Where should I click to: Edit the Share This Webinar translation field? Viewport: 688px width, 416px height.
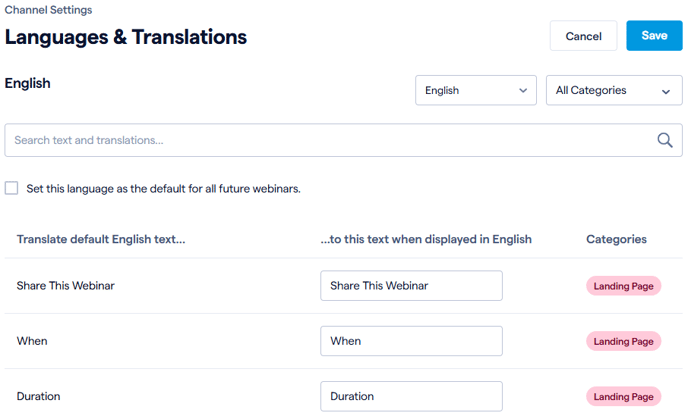(x=411, y=286)
